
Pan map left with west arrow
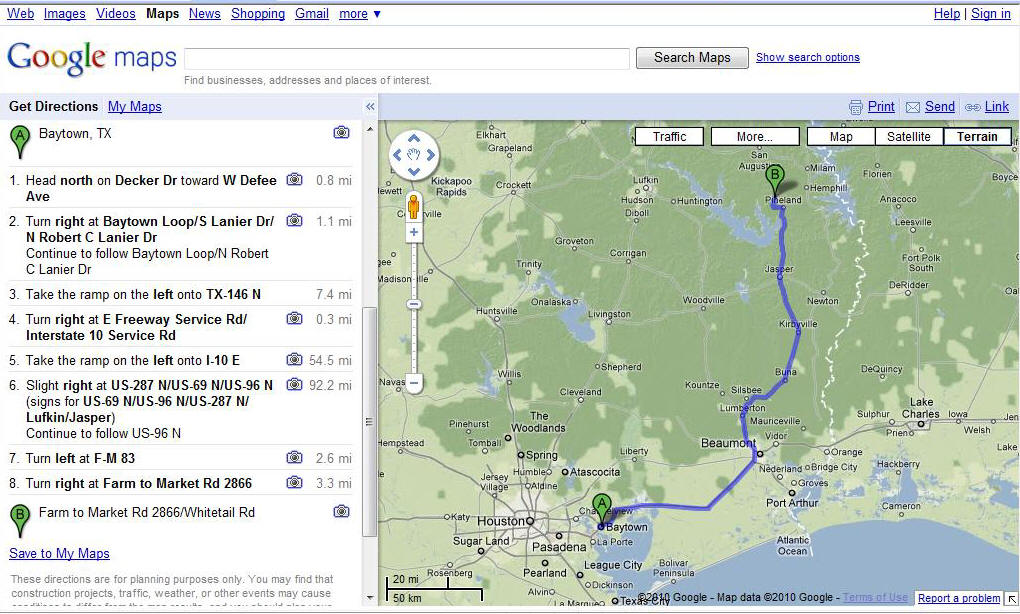pyautogui.click(x=397, y=155)
